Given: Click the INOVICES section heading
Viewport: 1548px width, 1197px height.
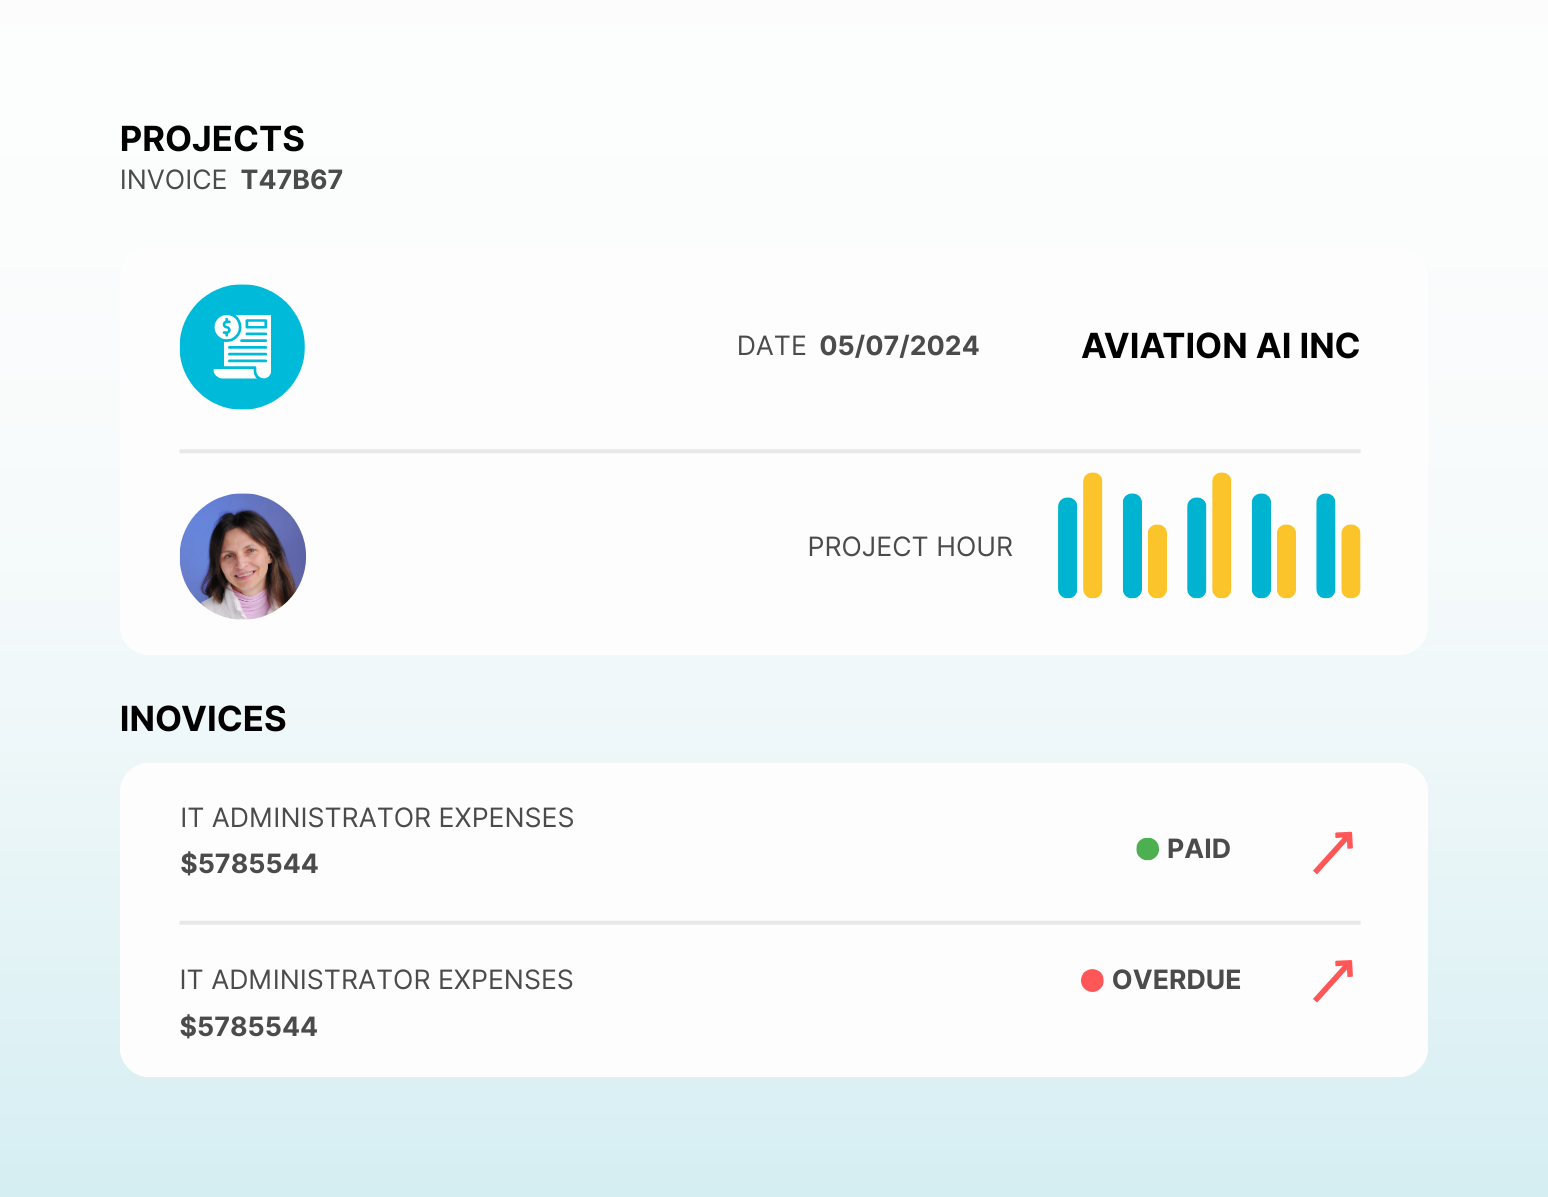Looking at the screenshot, I should pos(203,719).
